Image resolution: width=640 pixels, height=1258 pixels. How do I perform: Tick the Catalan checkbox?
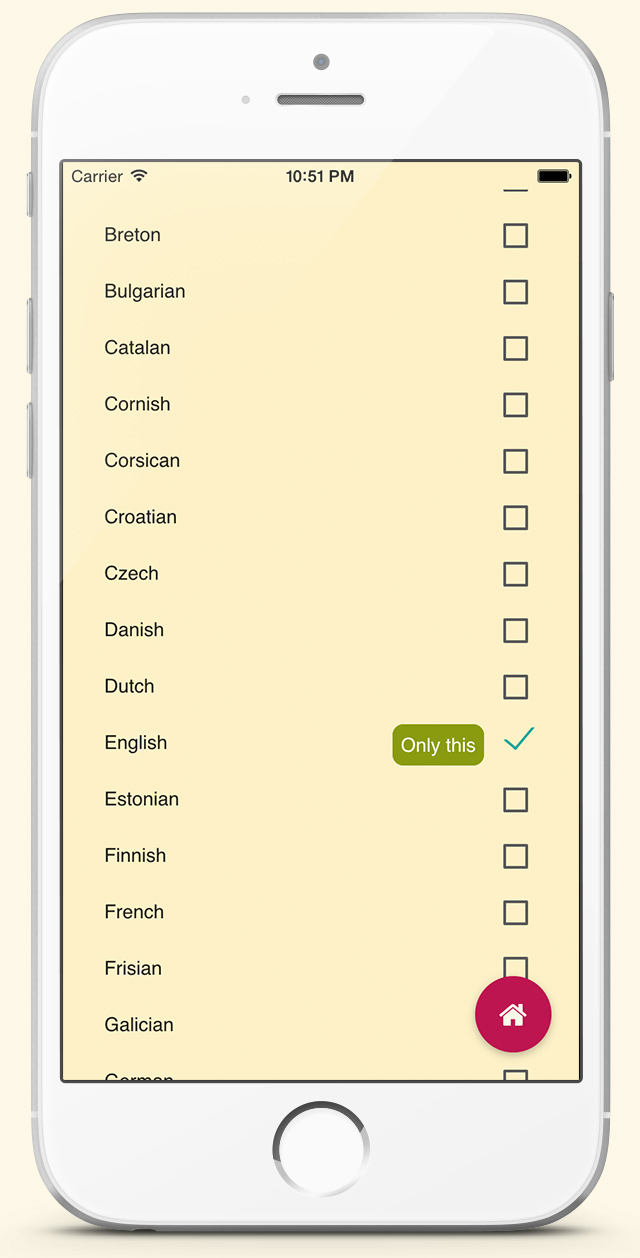click(515, 348)
